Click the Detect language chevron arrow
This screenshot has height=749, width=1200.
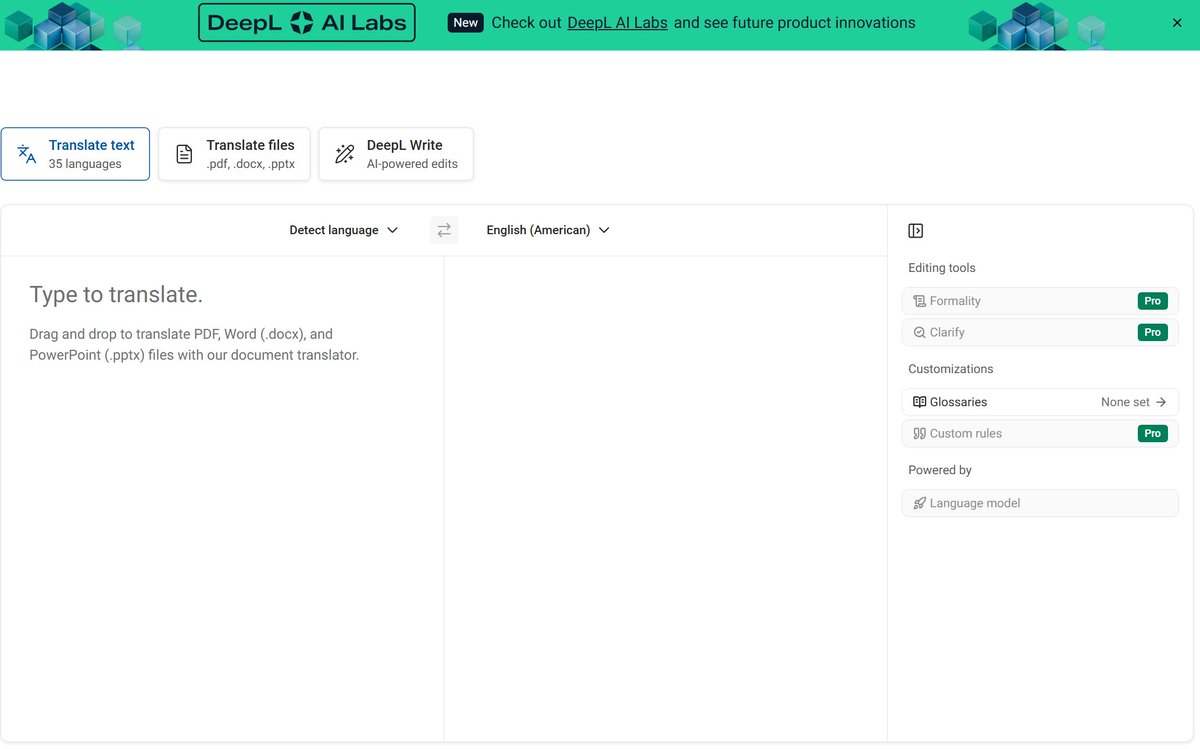tap(392, 230)
